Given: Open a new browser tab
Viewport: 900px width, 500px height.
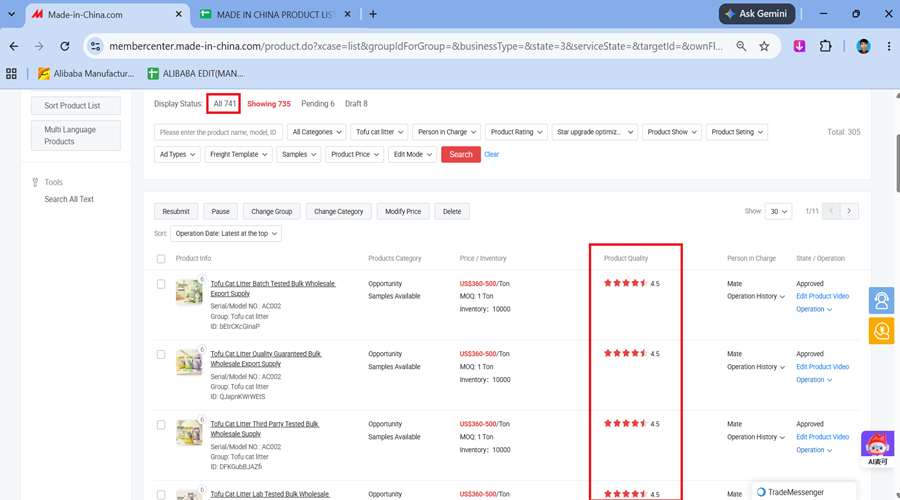Looking at the screenshot, I should [373, 14].
